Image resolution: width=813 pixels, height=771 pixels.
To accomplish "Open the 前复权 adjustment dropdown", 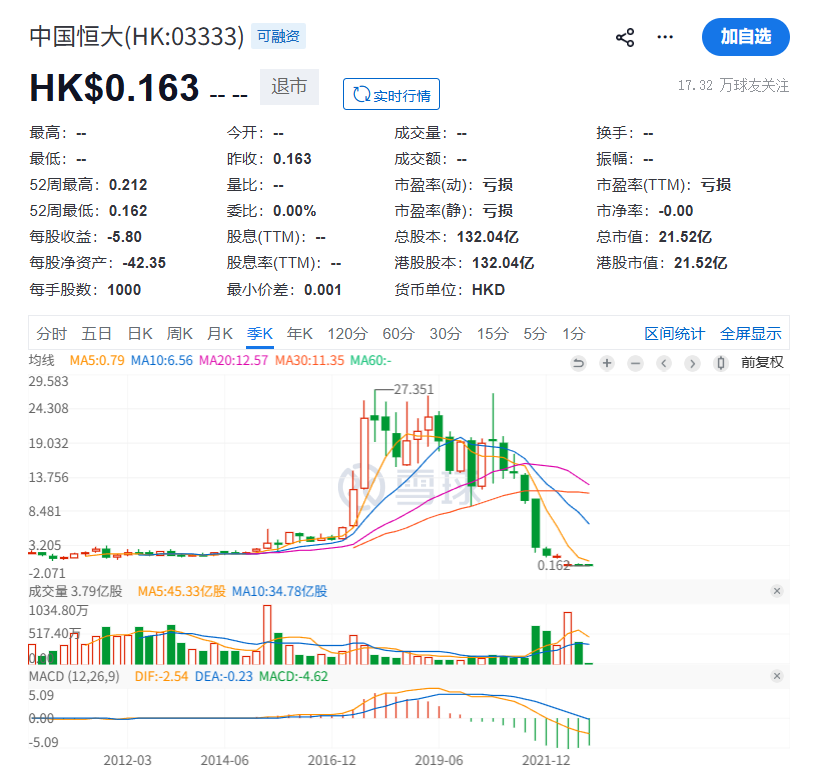I will [x=762, y=362].
